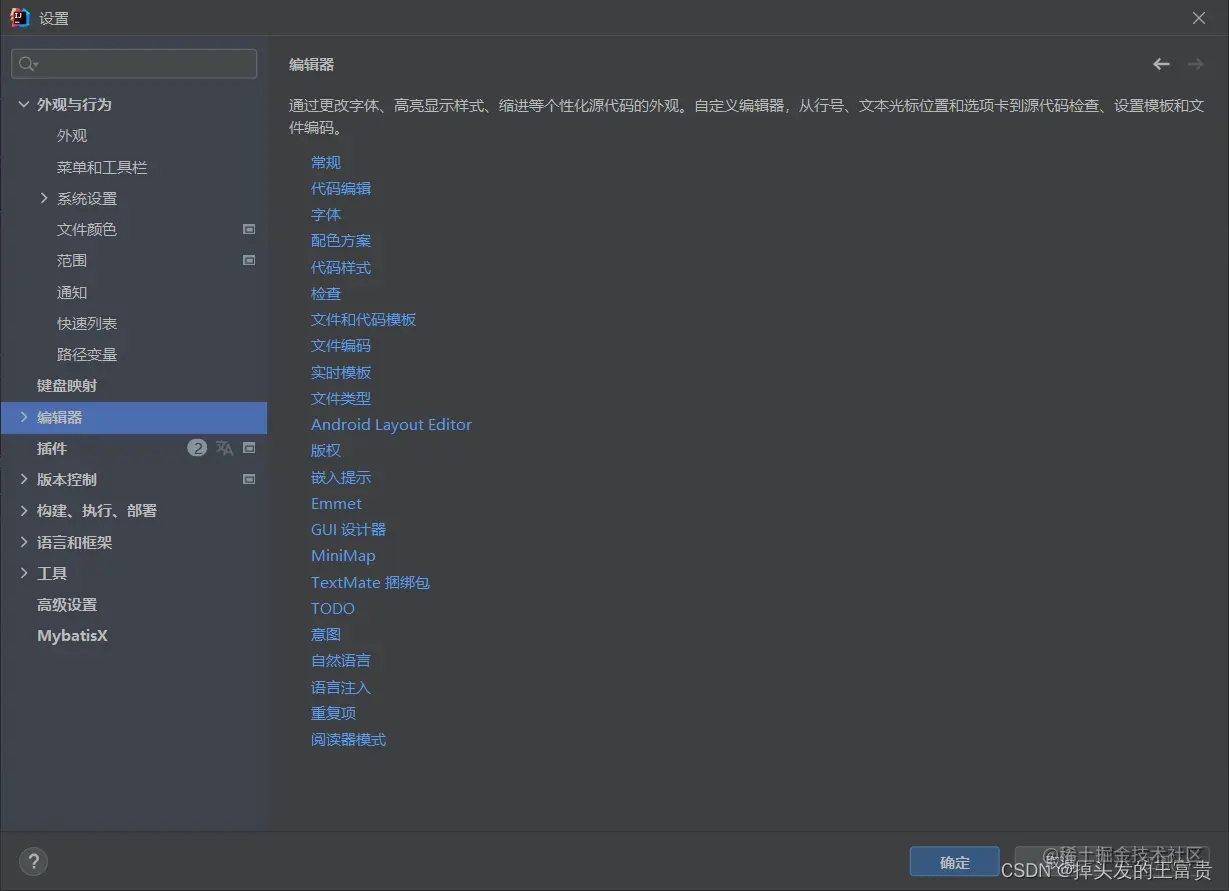
Task: Expand the 系统设置 tree node
Action: click(43, 198)
